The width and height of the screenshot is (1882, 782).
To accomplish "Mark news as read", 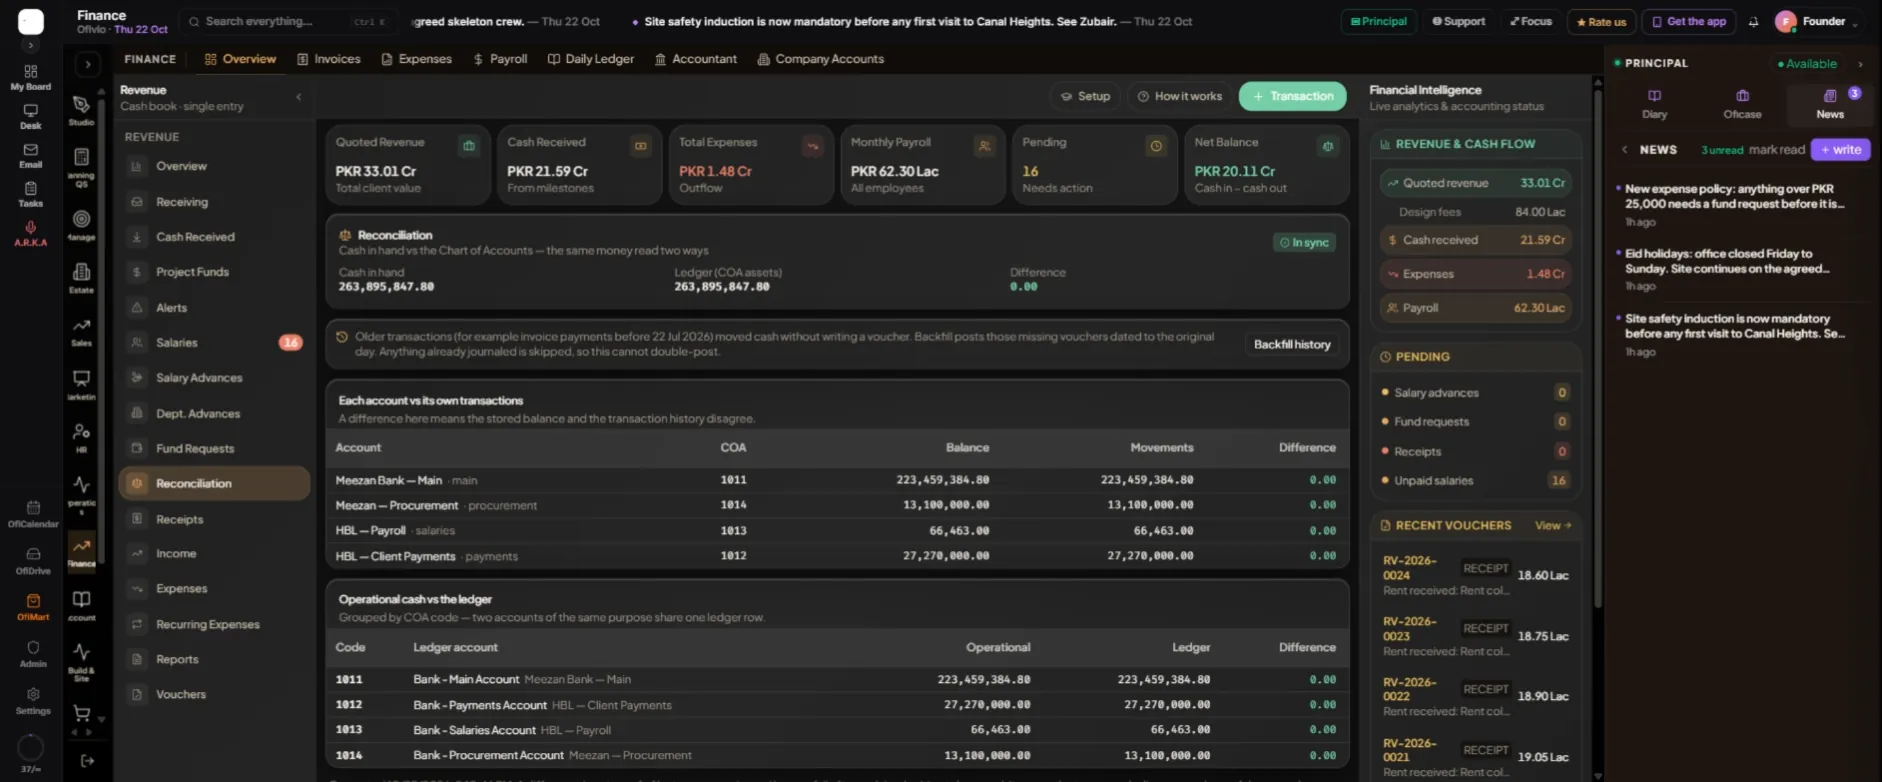I will 1777,150.
